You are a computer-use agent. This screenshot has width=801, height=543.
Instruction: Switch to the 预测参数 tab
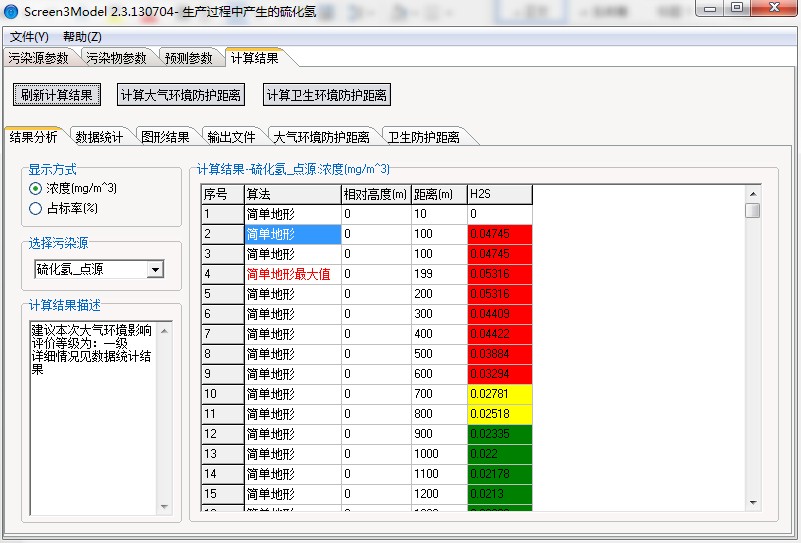tap(189, 58)
